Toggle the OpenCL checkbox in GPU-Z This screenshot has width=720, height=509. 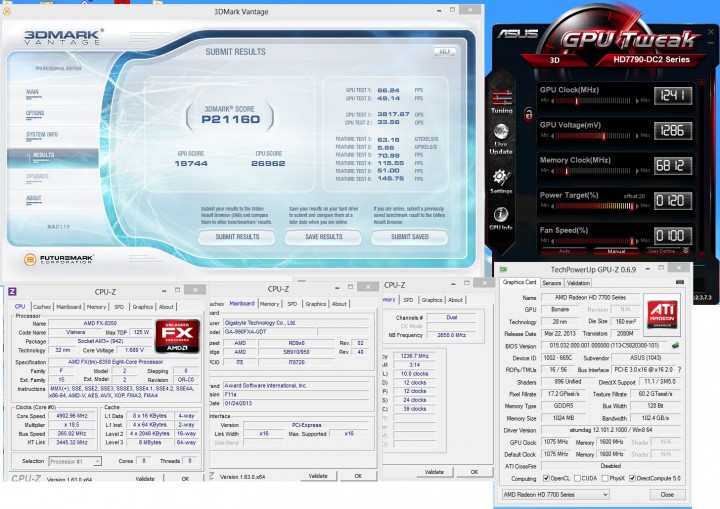tap(546, 478)
